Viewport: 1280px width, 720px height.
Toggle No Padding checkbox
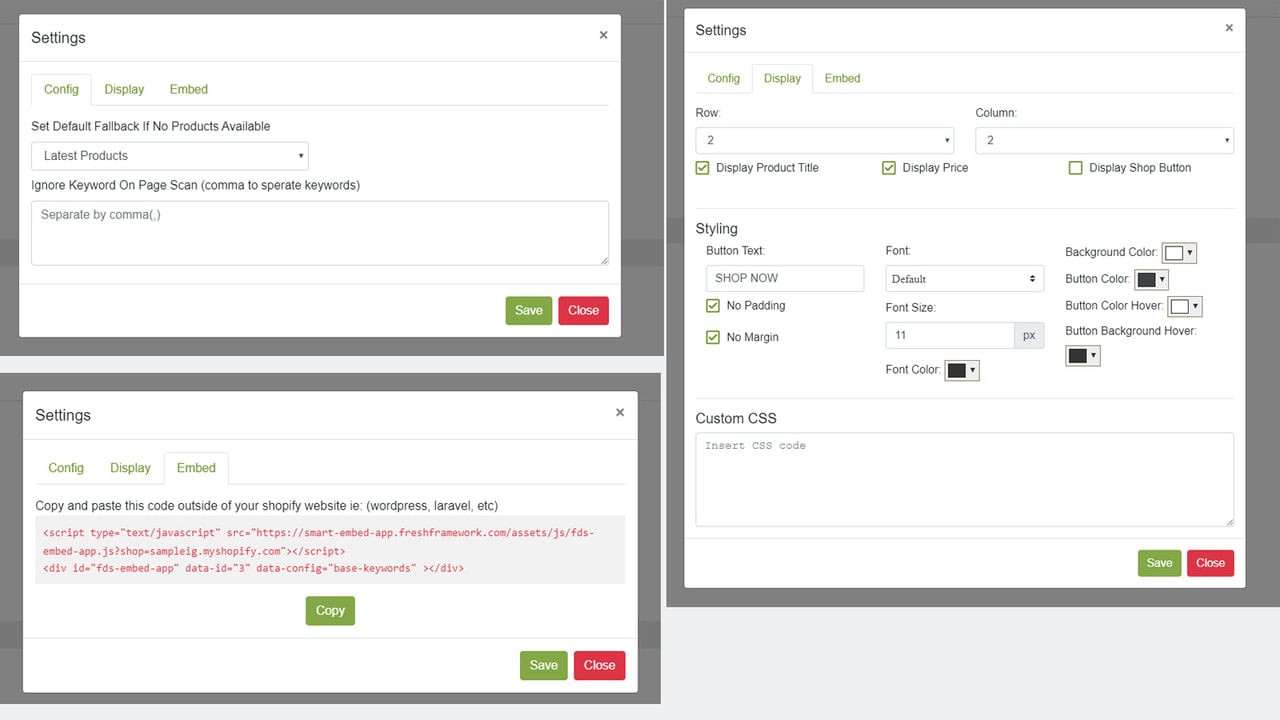[x=713, y=306]
